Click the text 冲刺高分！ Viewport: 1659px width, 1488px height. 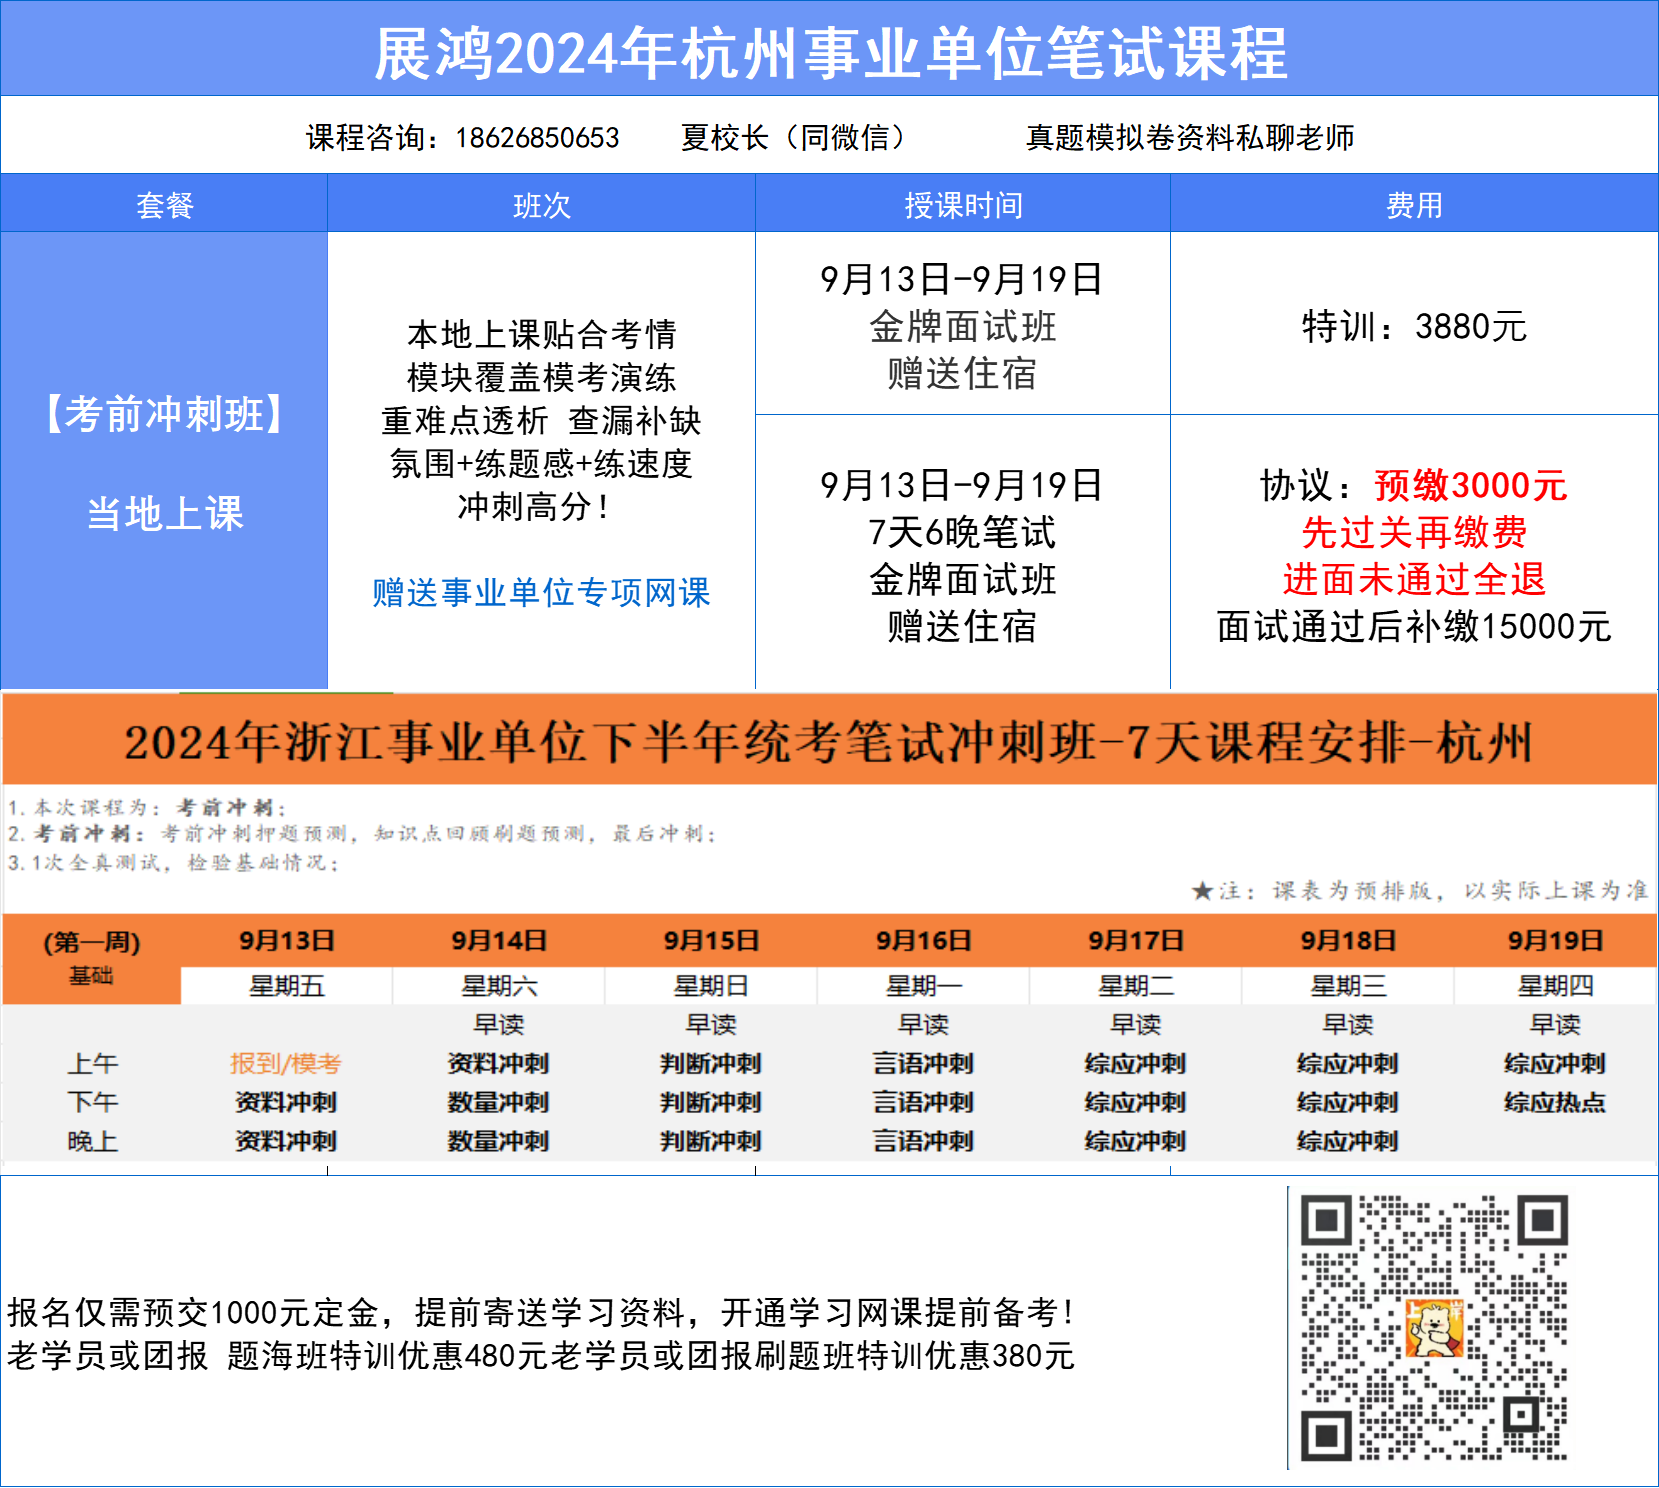click(x=535, y=506)
